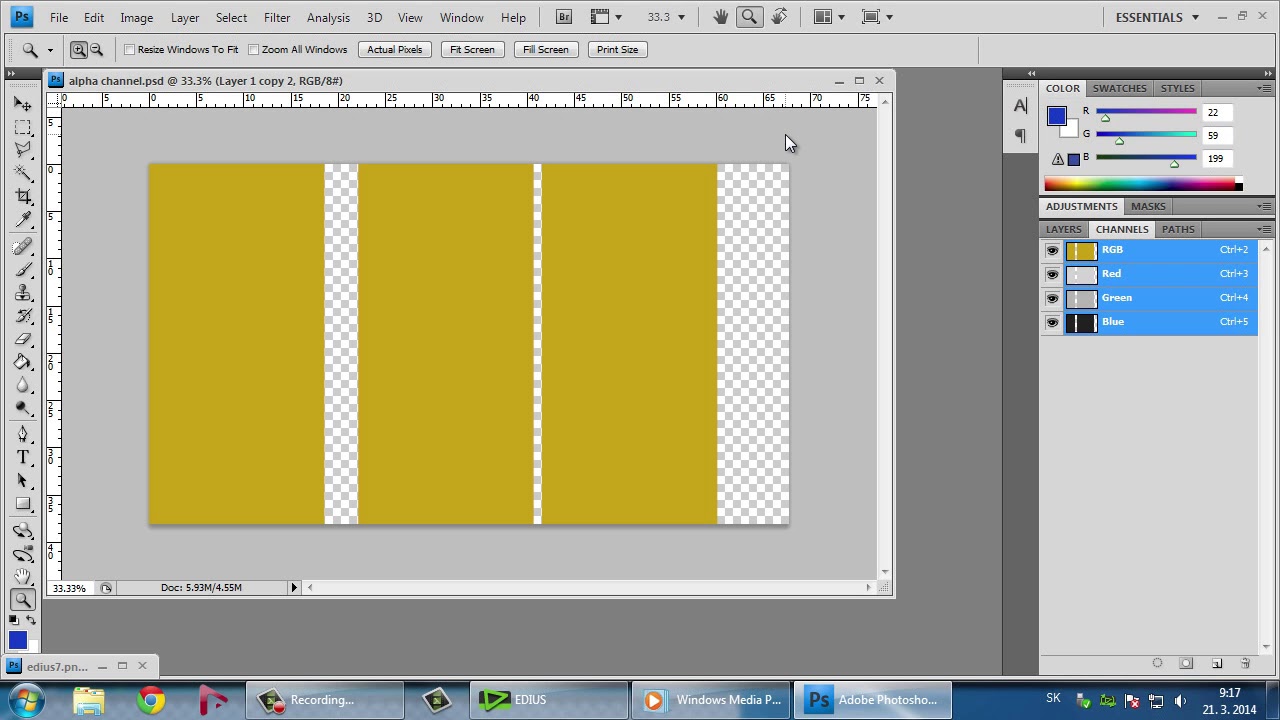Select the Eyedropper tool
1280x720 pixels.
click(23, 220)
